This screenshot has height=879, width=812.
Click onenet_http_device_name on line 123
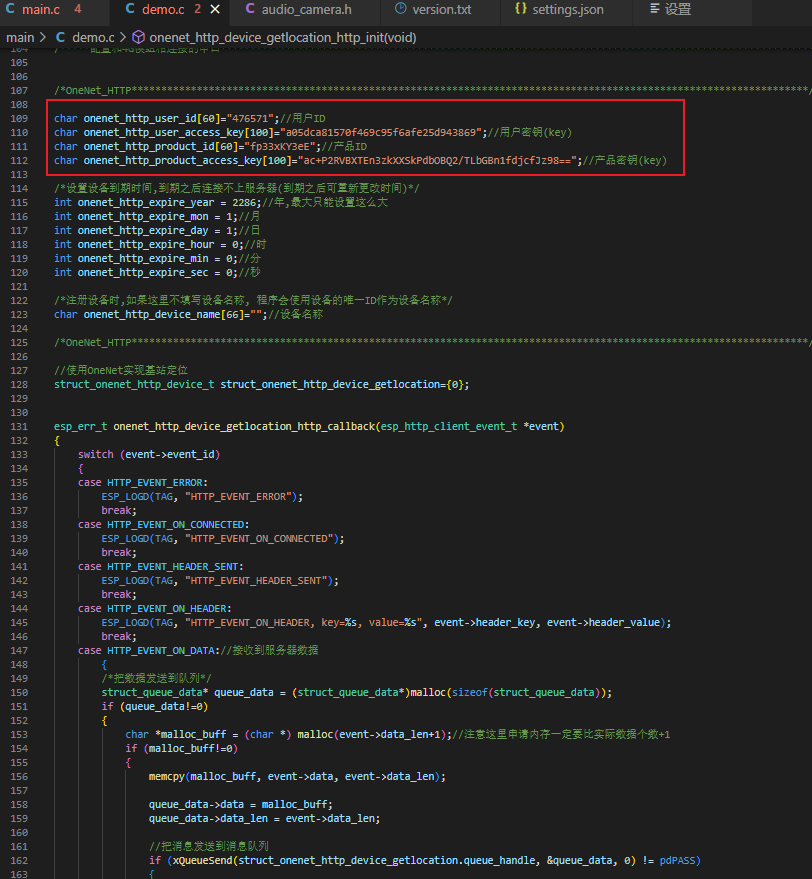pyautogui.click(x=152, y=314)
